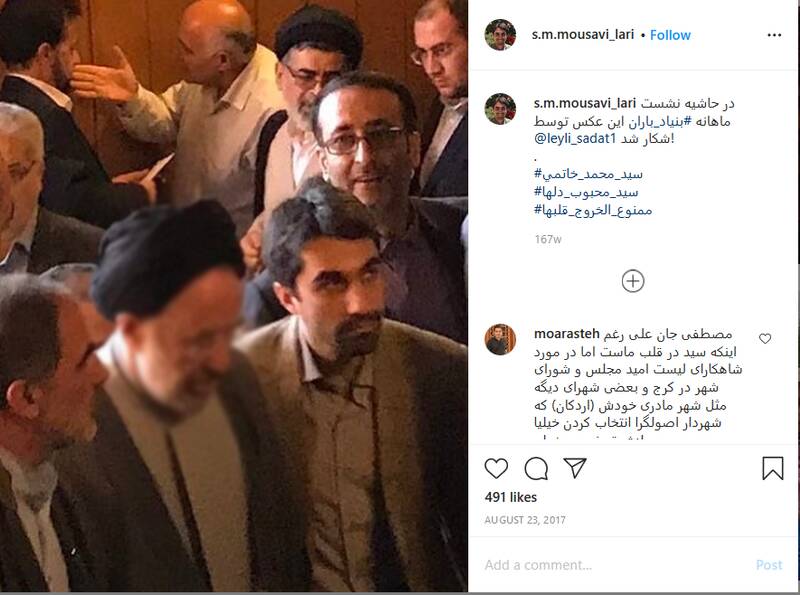
Task: Like the post with heart icon
Action: [x=496, y=468]
